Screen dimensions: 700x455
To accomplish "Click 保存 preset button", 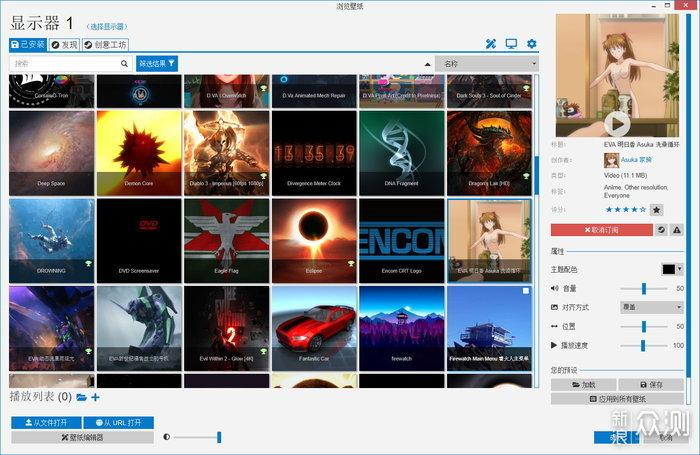I will 651,384.
